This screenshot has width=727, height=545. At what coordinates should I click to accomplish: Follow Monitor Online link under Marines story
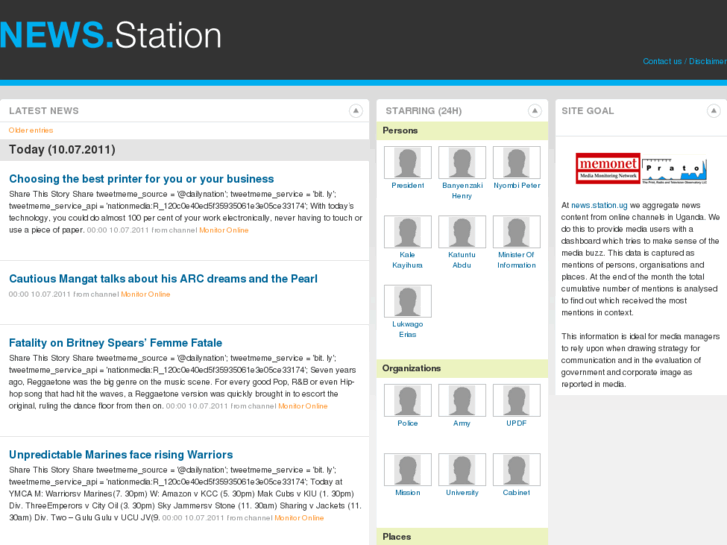coord(299,518)
